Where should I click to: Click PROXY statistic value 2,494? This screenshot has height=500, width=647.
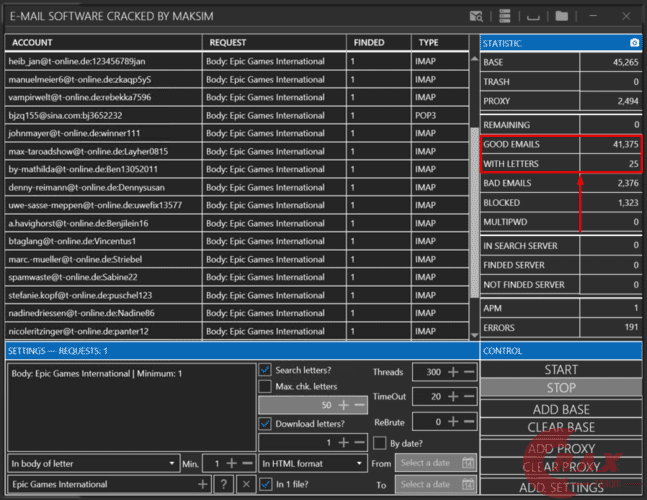(628, 101)
